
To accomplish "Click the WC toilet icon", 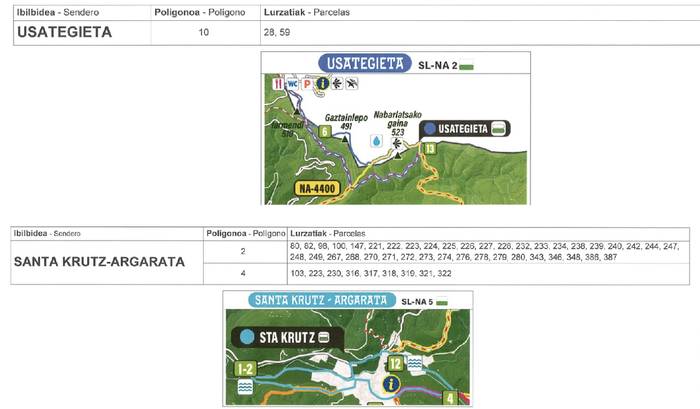I will [292, 83].
